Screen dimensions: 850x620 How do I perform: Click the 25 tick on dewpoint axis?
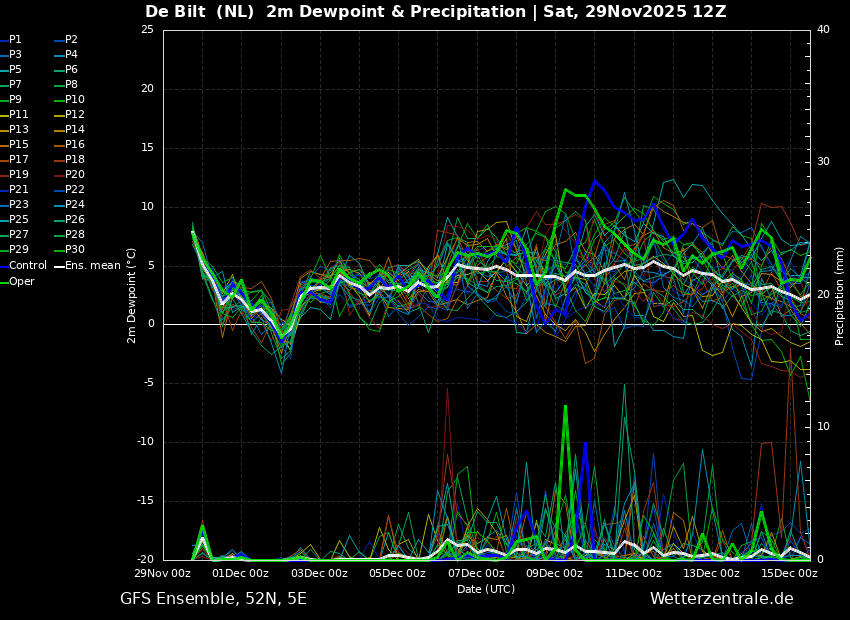147,30
